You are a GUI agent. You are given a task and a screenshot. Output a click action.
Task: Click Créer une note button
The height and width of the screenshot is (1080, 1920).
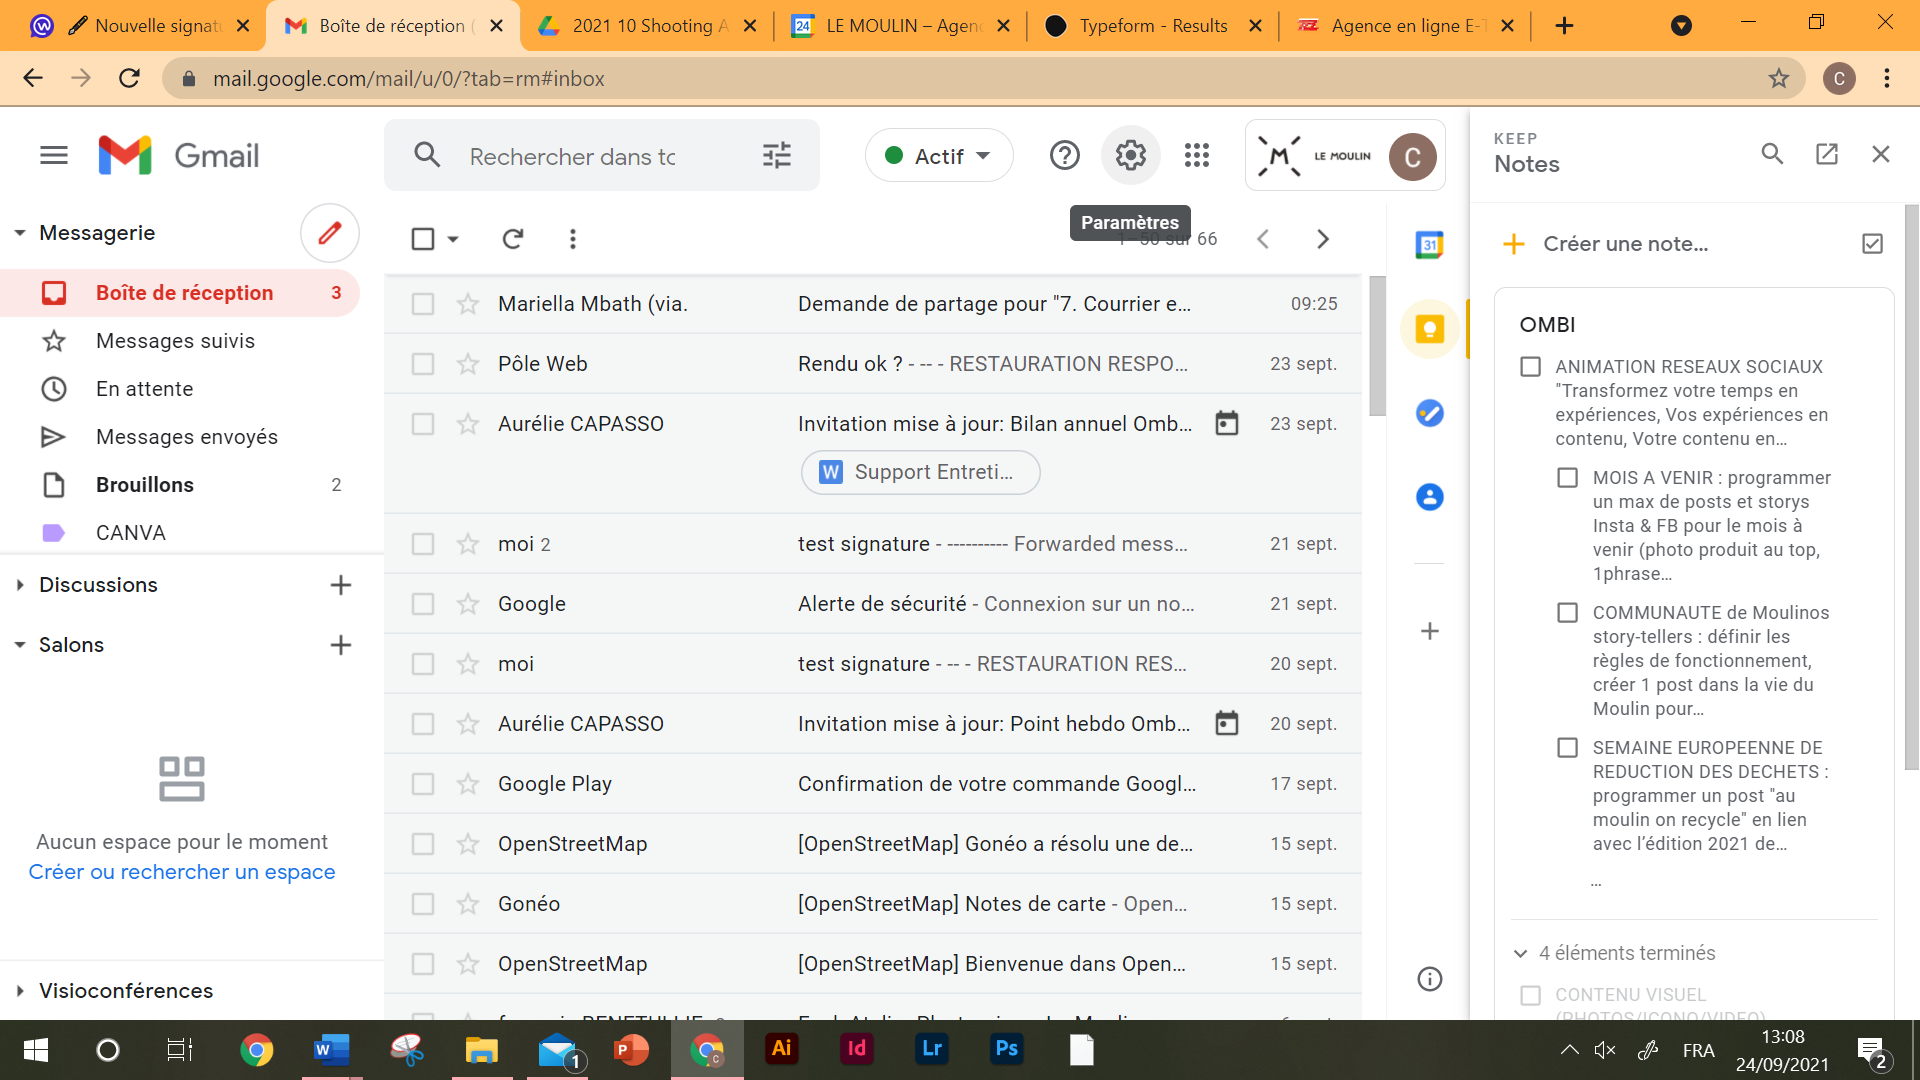[1625, 244]
